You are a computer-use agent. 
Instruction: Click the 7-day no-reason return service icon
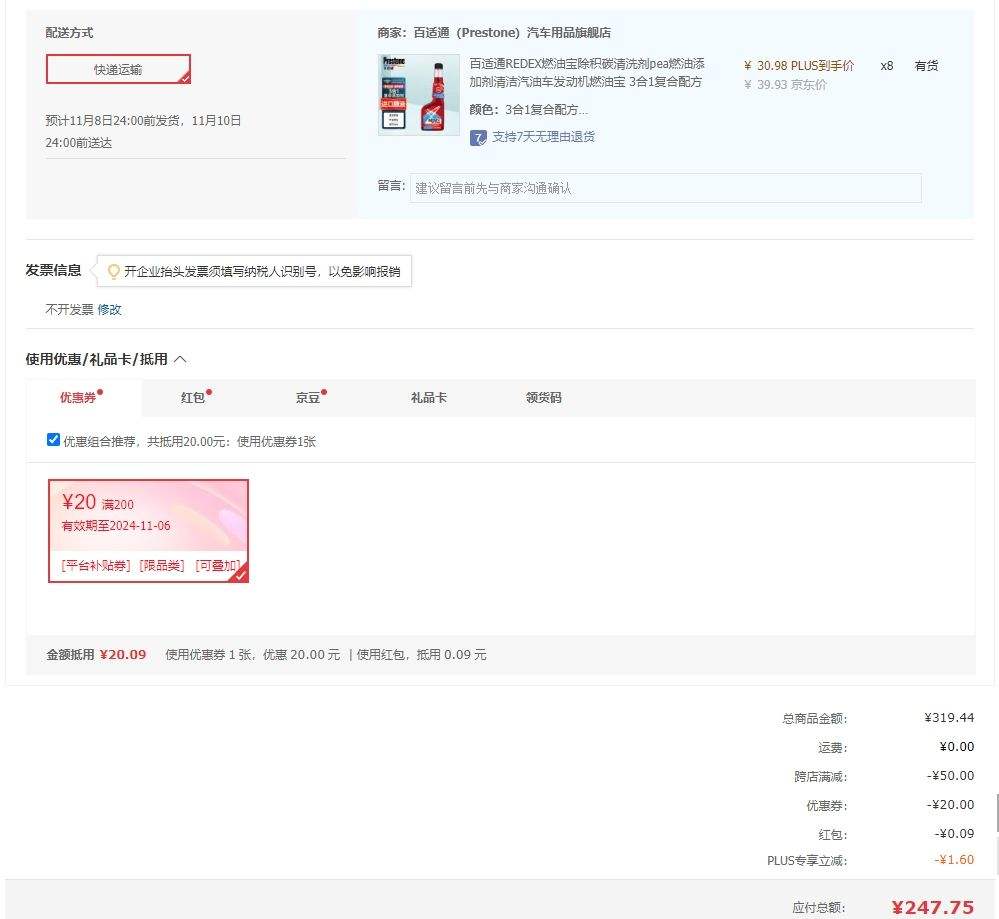pyautogui.click(x=479, y=137)
